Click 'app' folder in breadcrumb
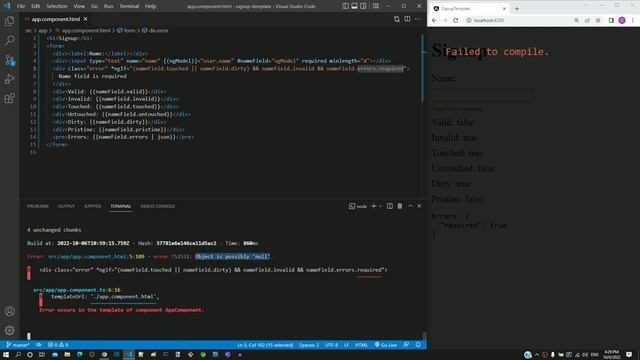Screen dimensions: 640x360 [42, 31]
